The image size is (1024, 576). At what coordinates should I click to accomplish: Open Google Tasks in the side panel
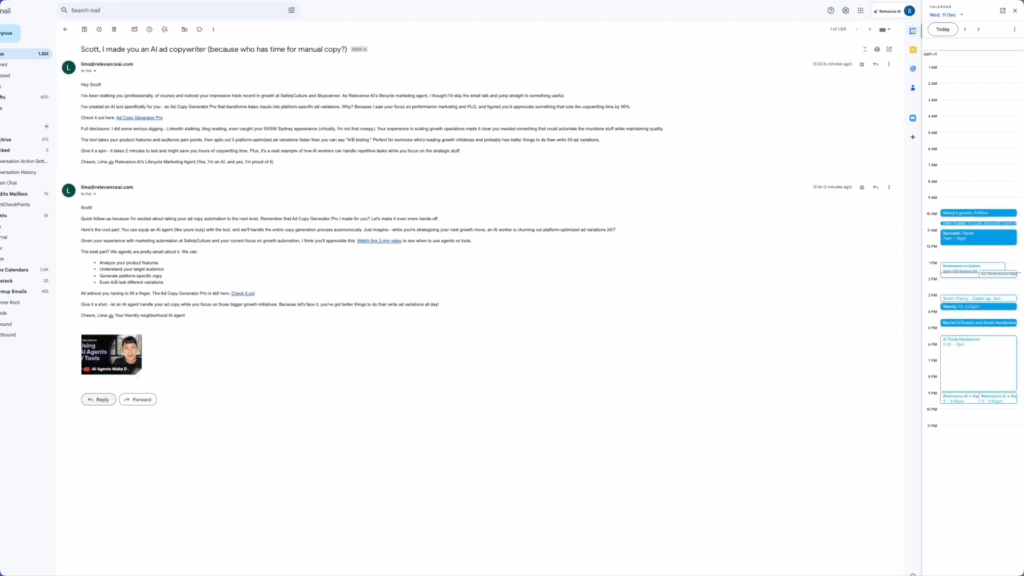[913, 67]
